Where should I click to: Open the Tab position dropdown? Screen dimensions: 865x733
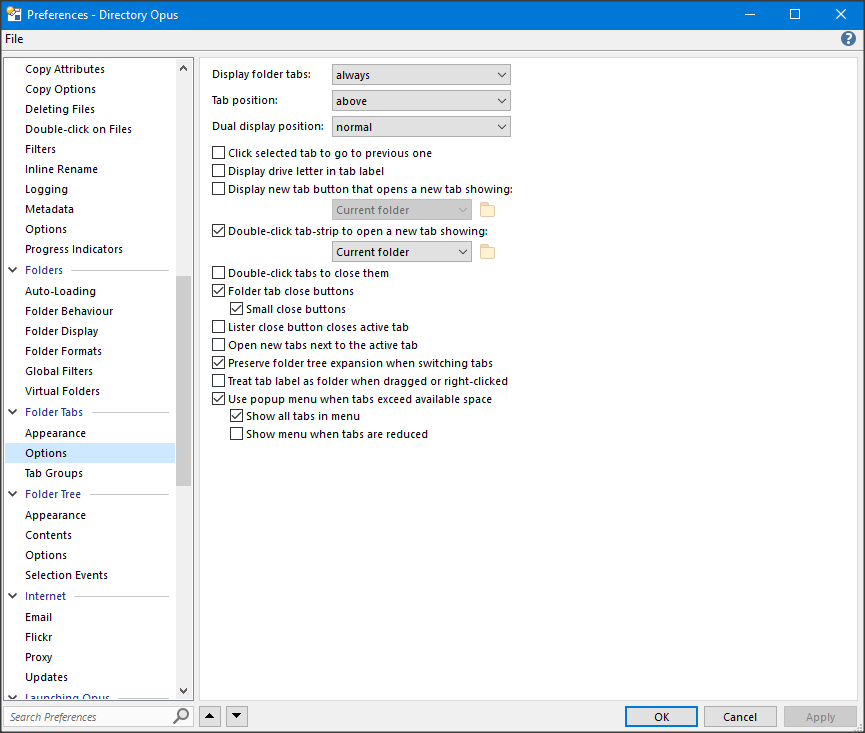[x=421, y=101]
